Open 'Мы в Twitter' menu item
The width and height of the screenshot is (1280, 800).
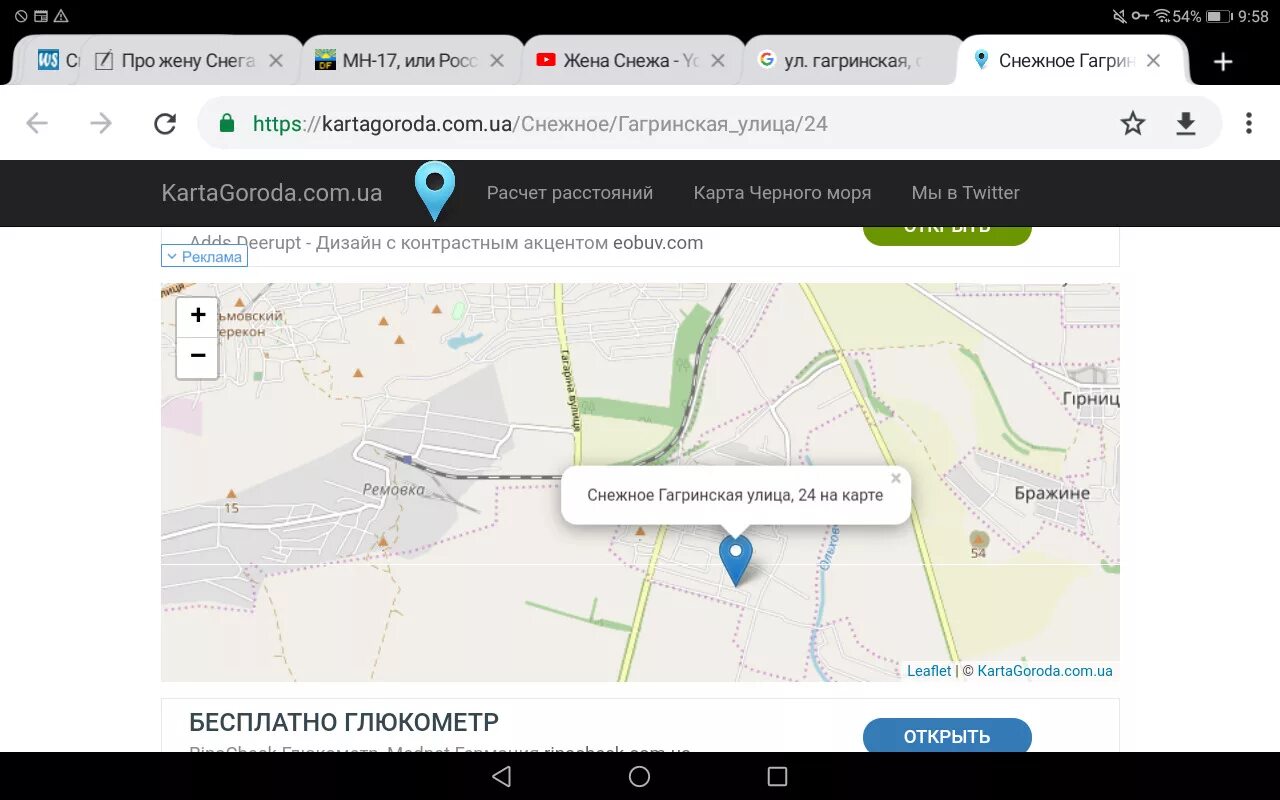tap(966, 193)
